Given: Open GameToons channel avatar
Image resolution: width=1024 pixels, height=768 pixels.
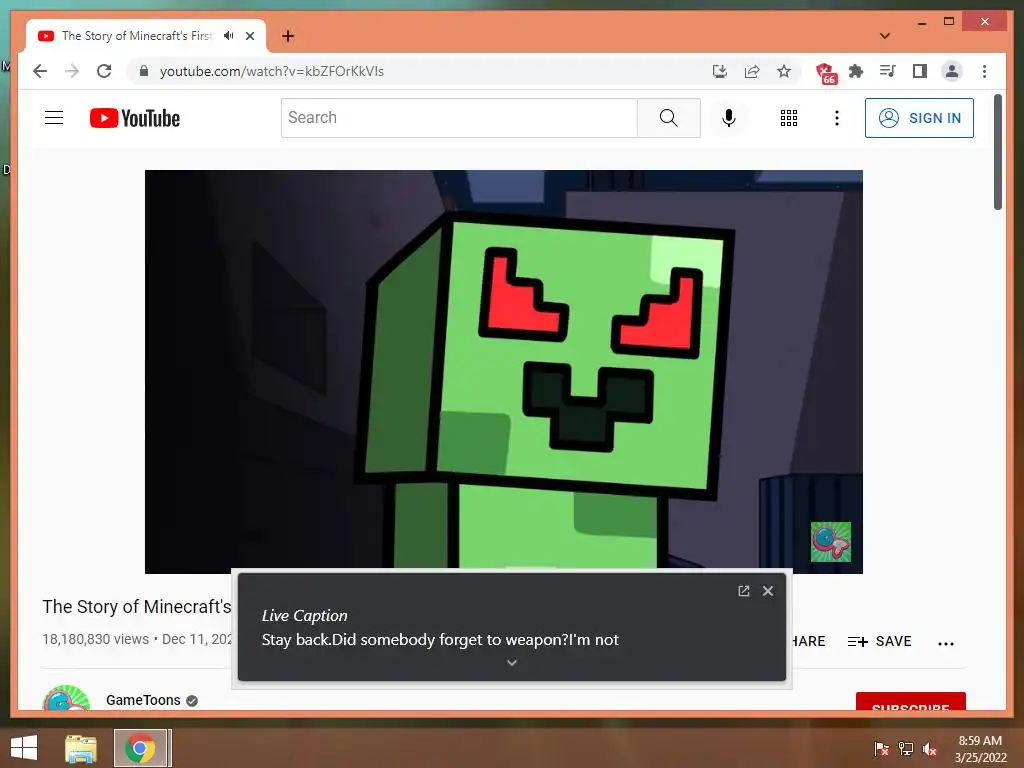Looking at the screenshot, I should point(66,698).
